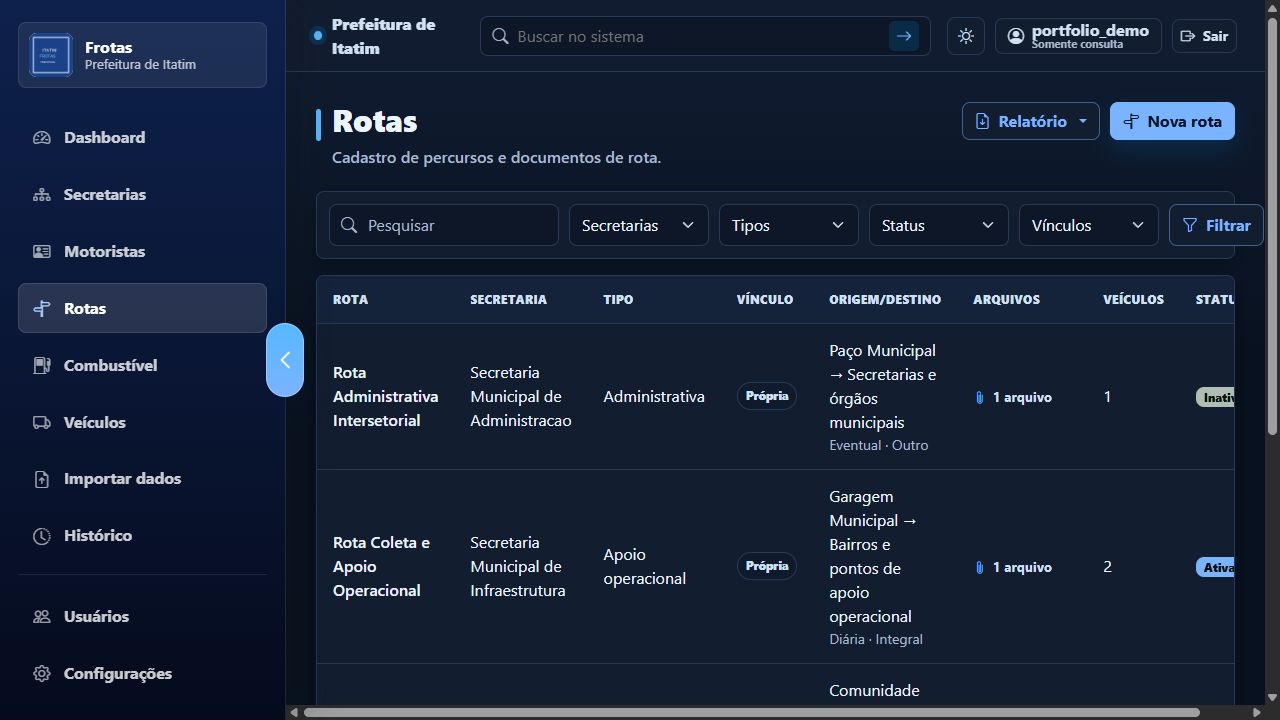Click the portfolio_demo user avatar icon

point(1016,36)
